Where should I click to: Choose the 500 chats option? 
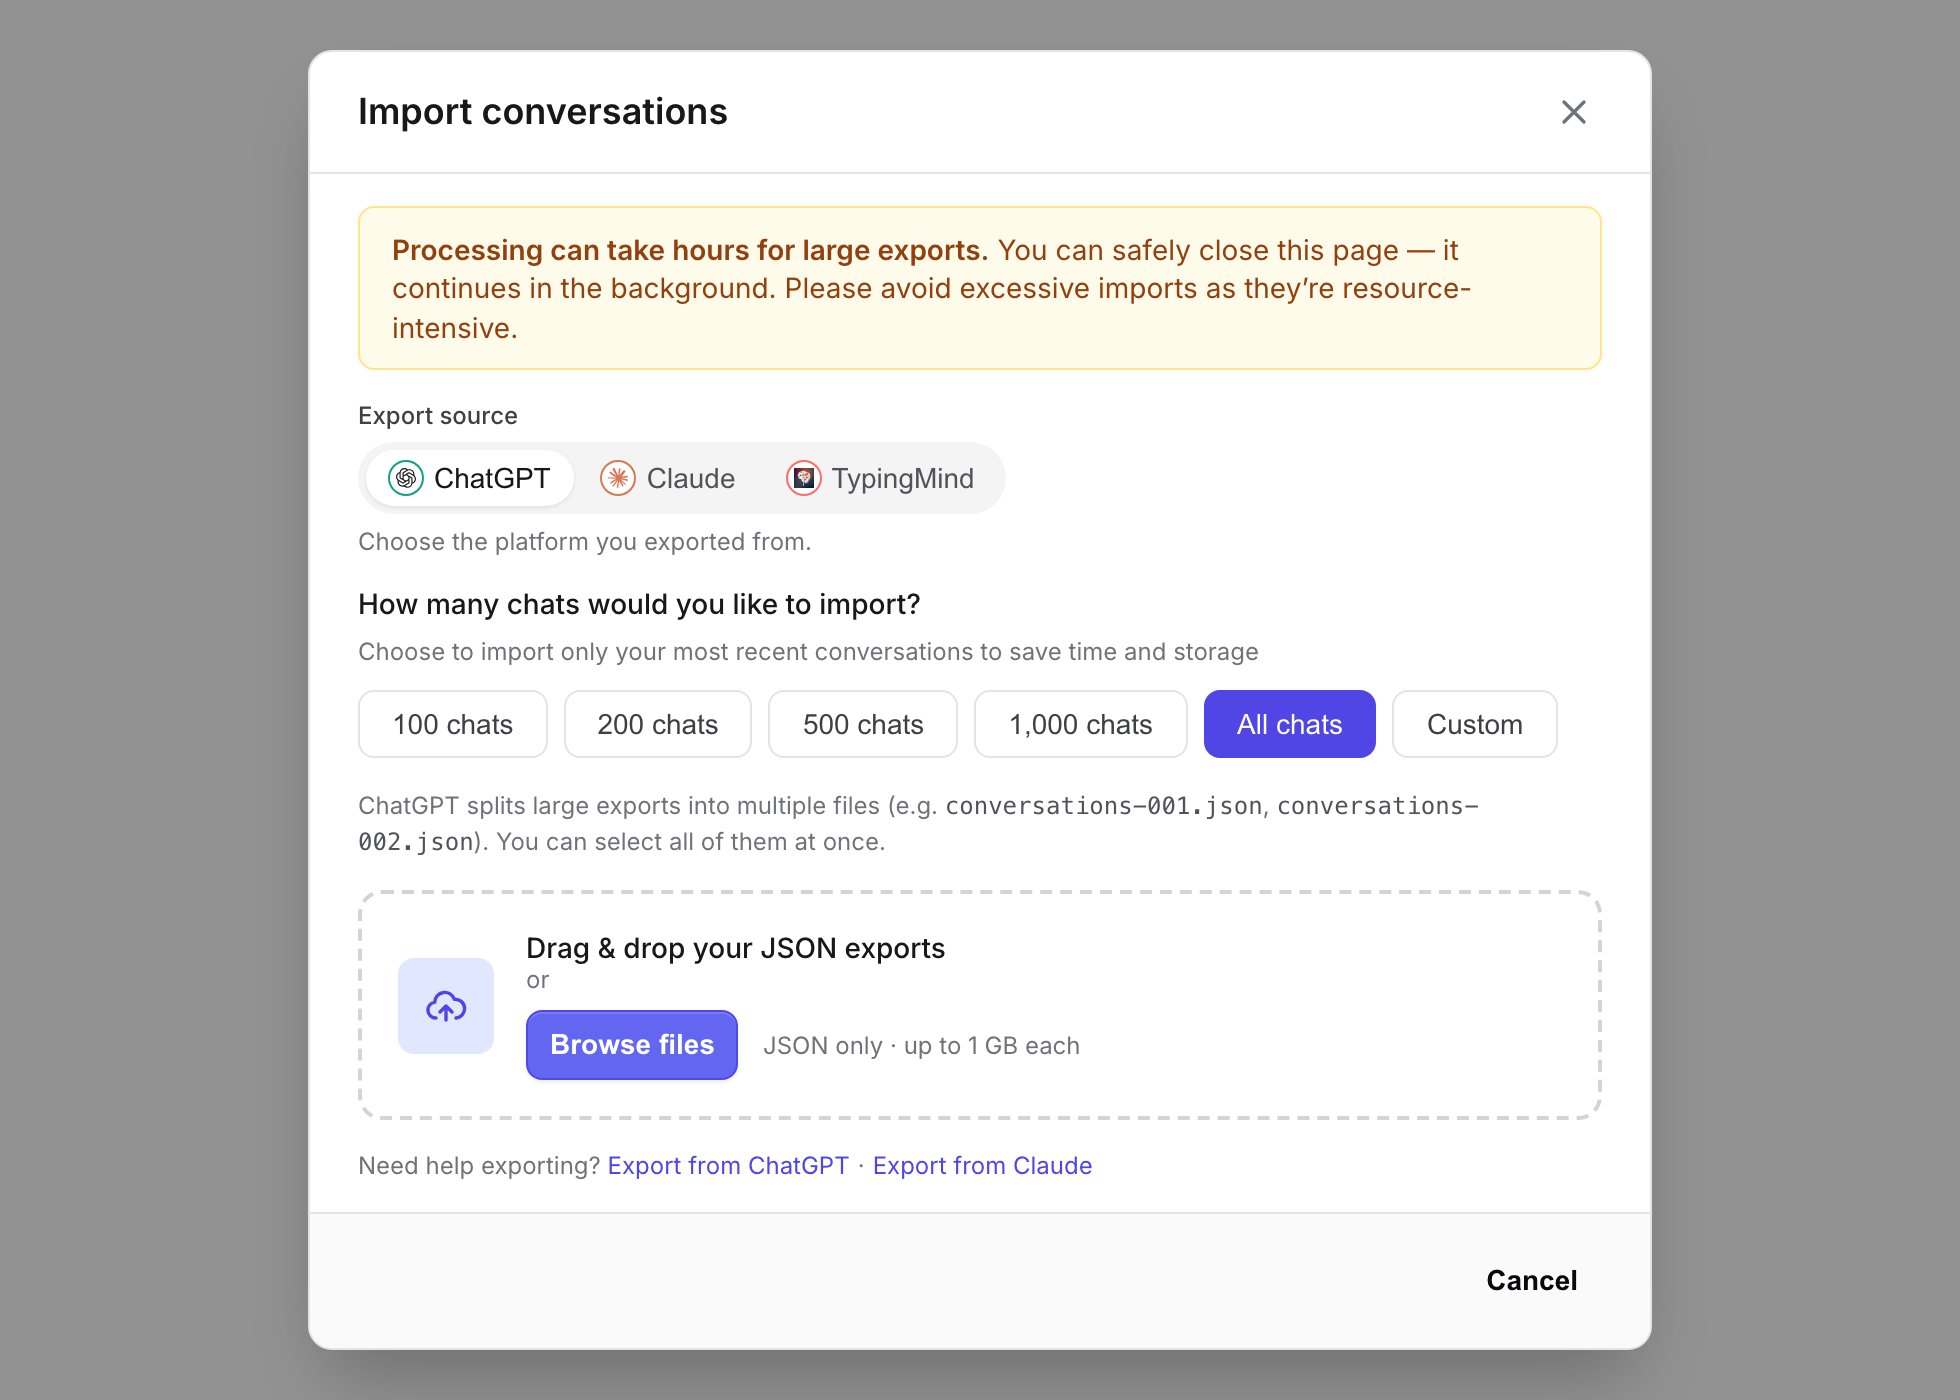click(863, 724)
